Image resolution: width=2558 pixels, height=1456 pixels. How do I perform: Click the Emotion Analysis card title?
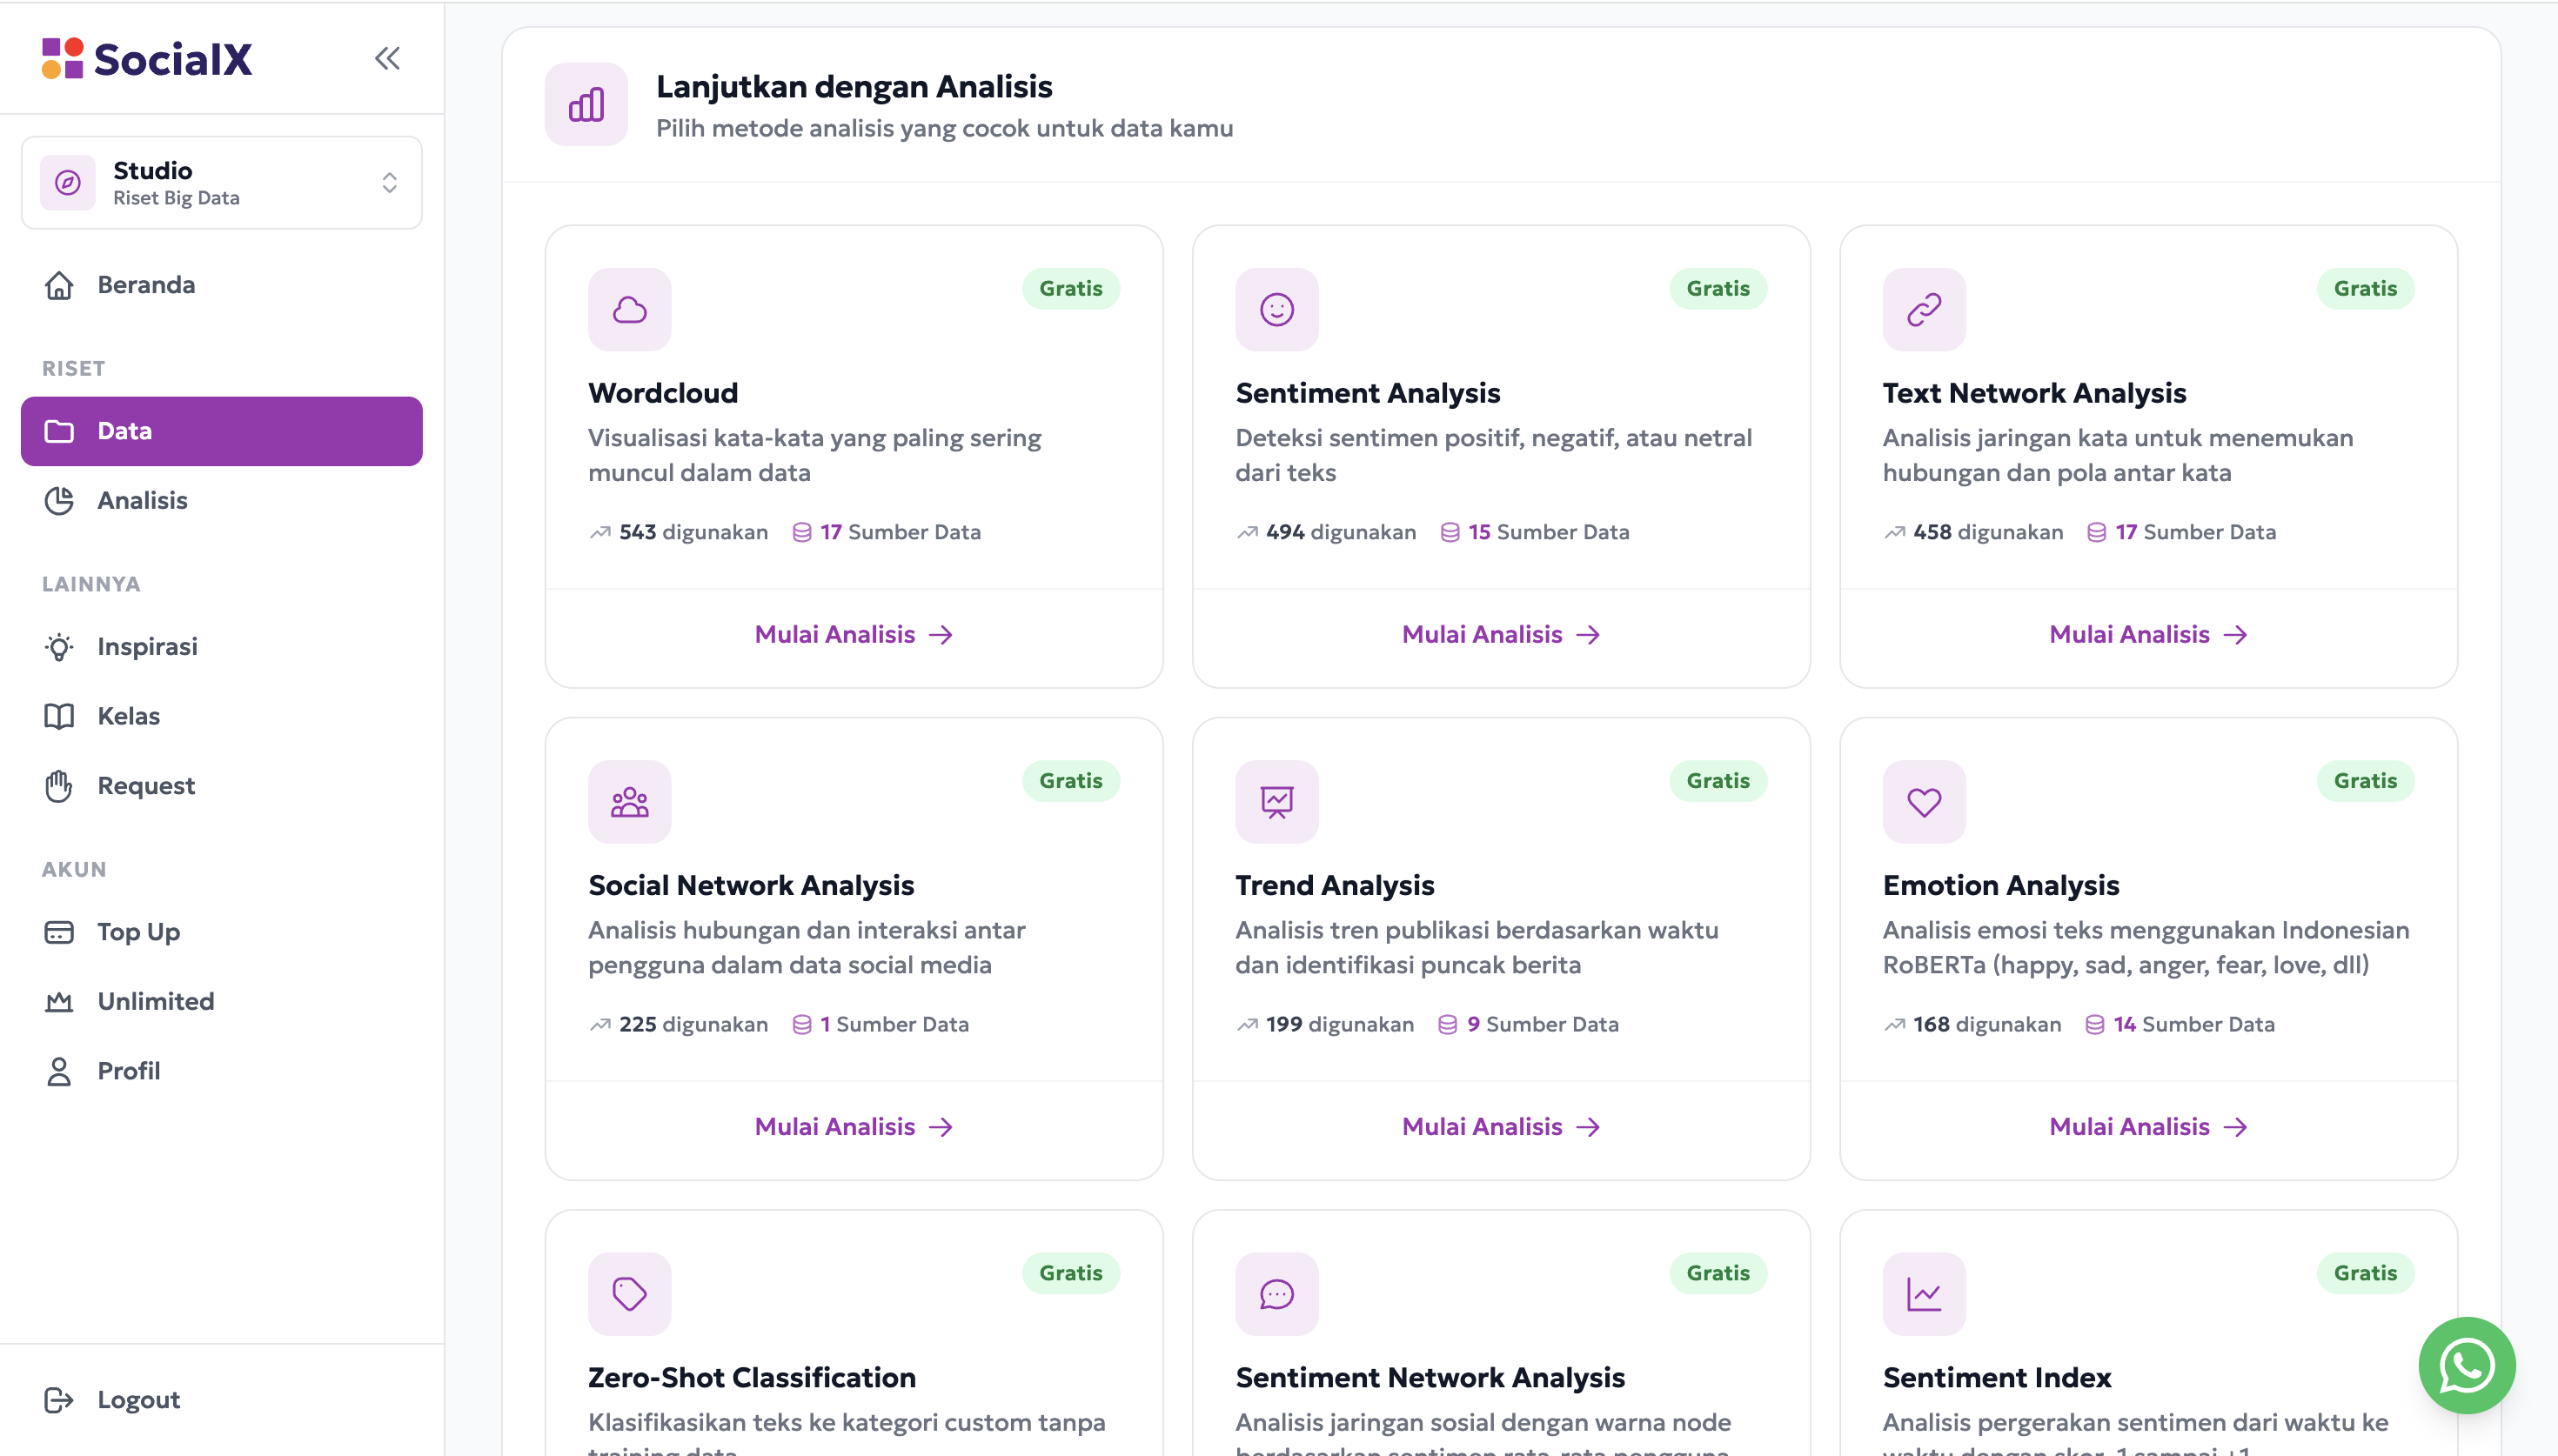coord(2001,885)
